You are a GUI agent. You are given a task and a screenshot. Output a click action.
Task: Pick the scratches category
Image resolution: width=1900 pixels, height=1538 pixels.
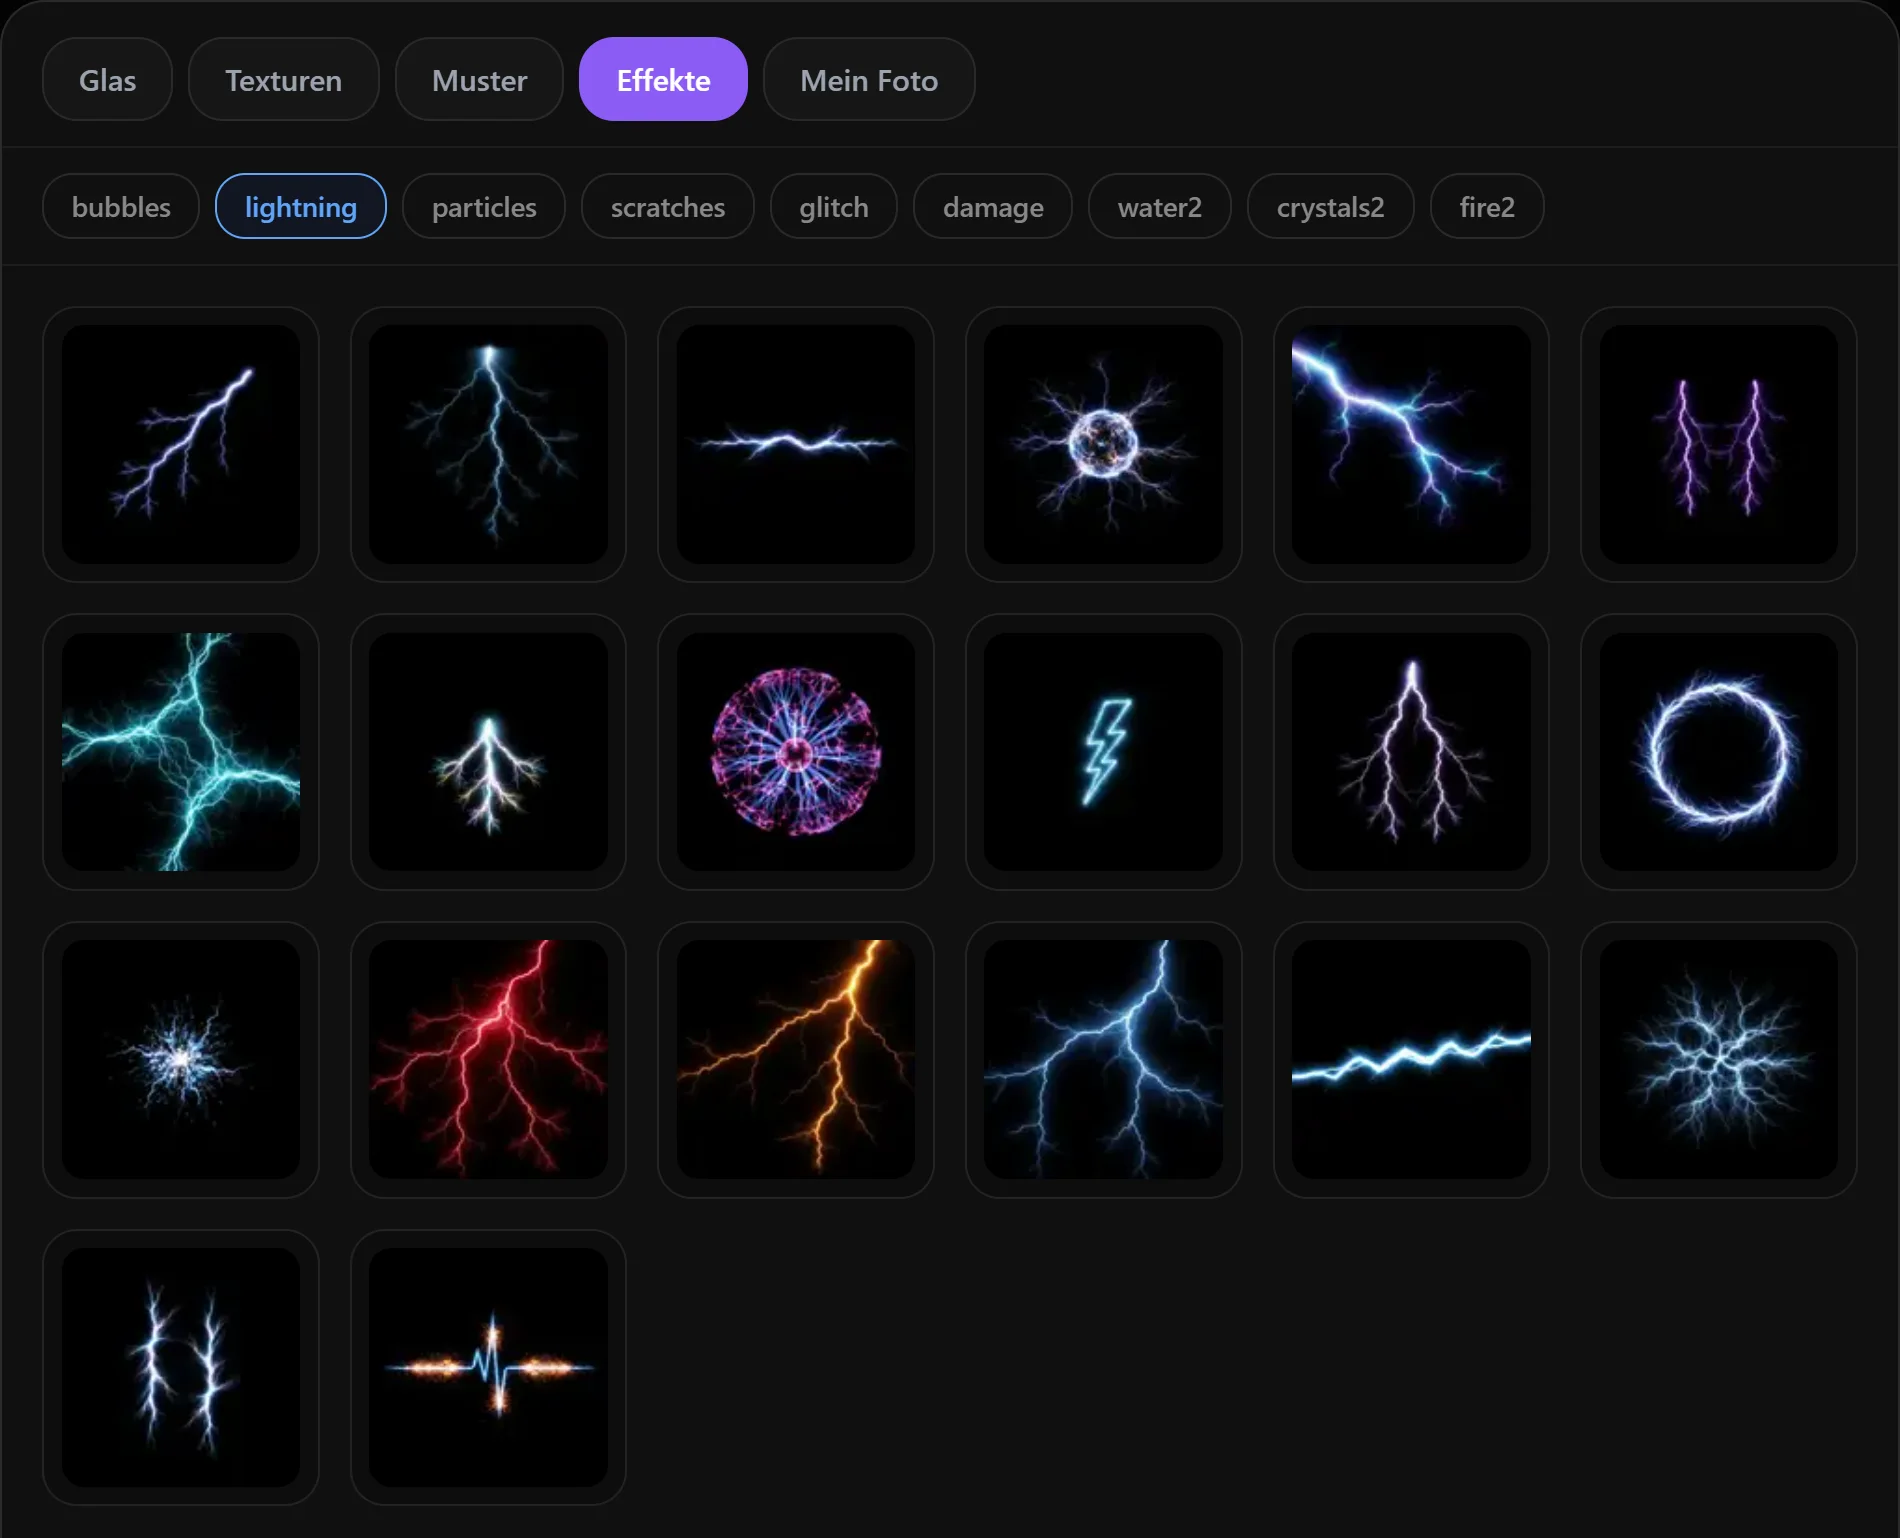(x=668, y=207)
